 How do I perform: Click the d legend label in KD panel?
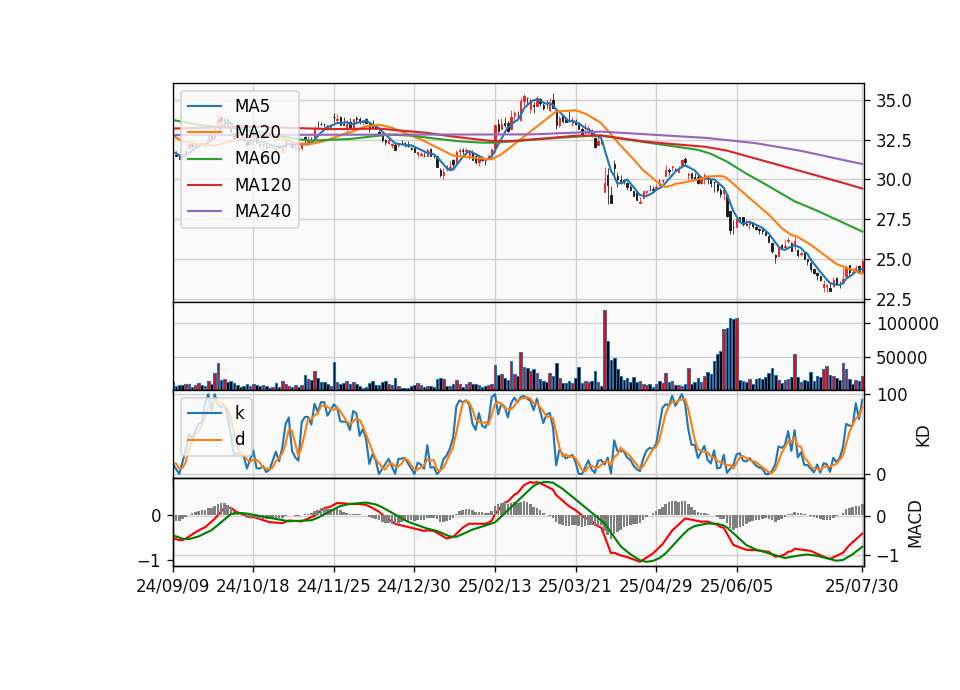240,439
